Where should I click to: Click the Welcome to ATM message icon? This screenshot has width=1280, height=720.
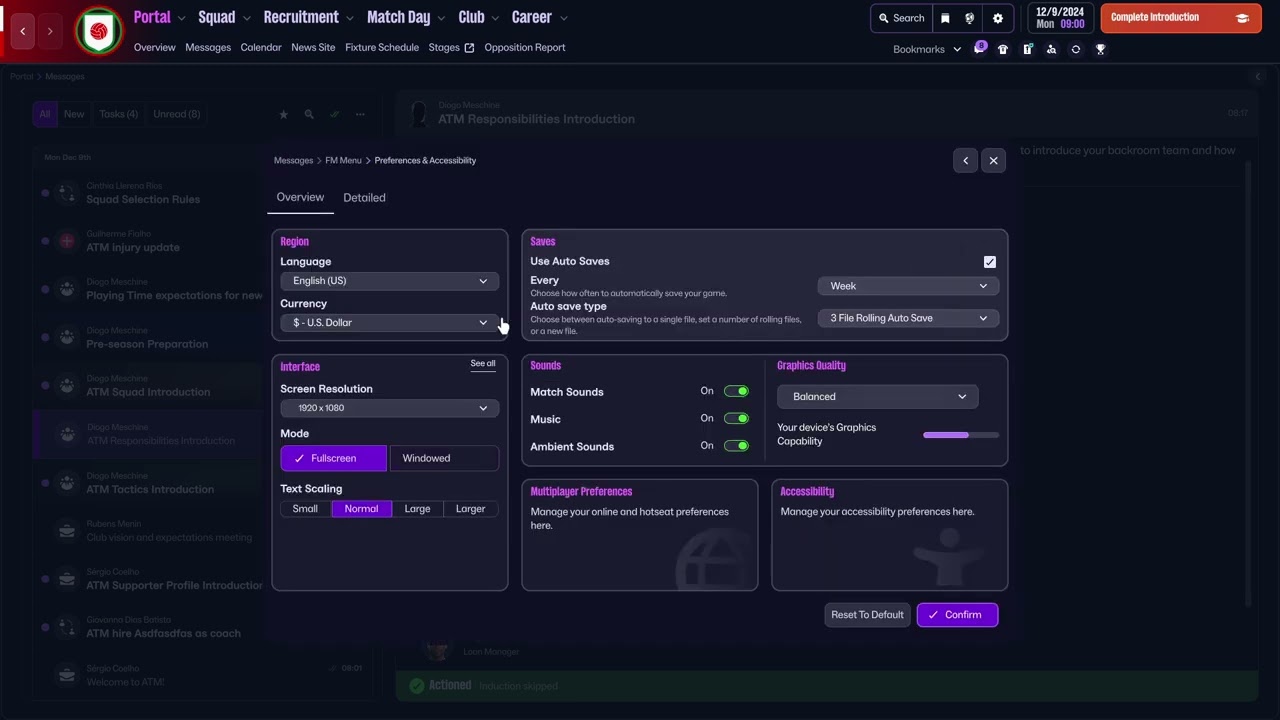[x=67, y=675]
